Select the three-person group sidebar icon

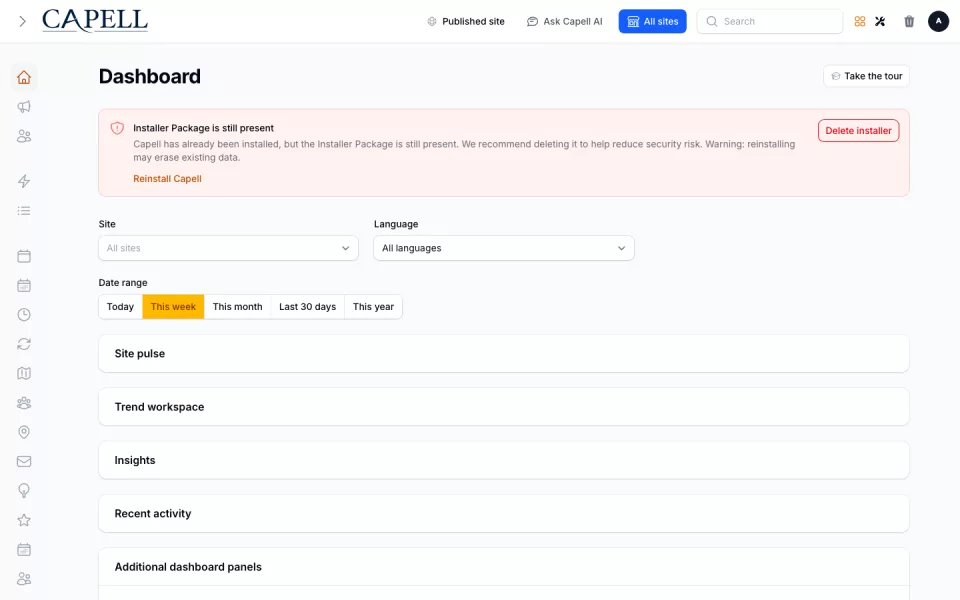point(24,403)
